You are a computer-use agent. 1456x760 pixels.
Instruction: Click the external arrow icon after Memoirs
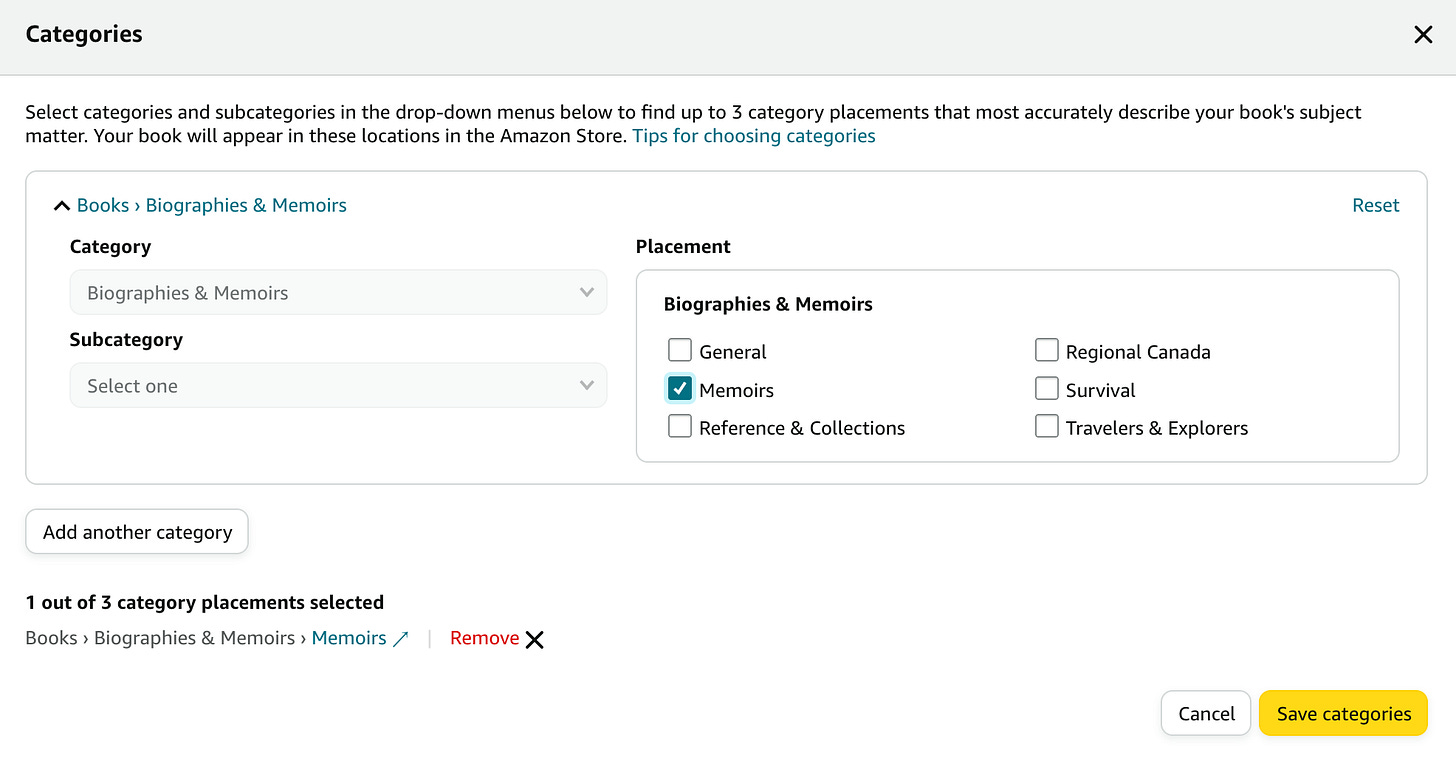pyautogui.click(x=401, y=639)
